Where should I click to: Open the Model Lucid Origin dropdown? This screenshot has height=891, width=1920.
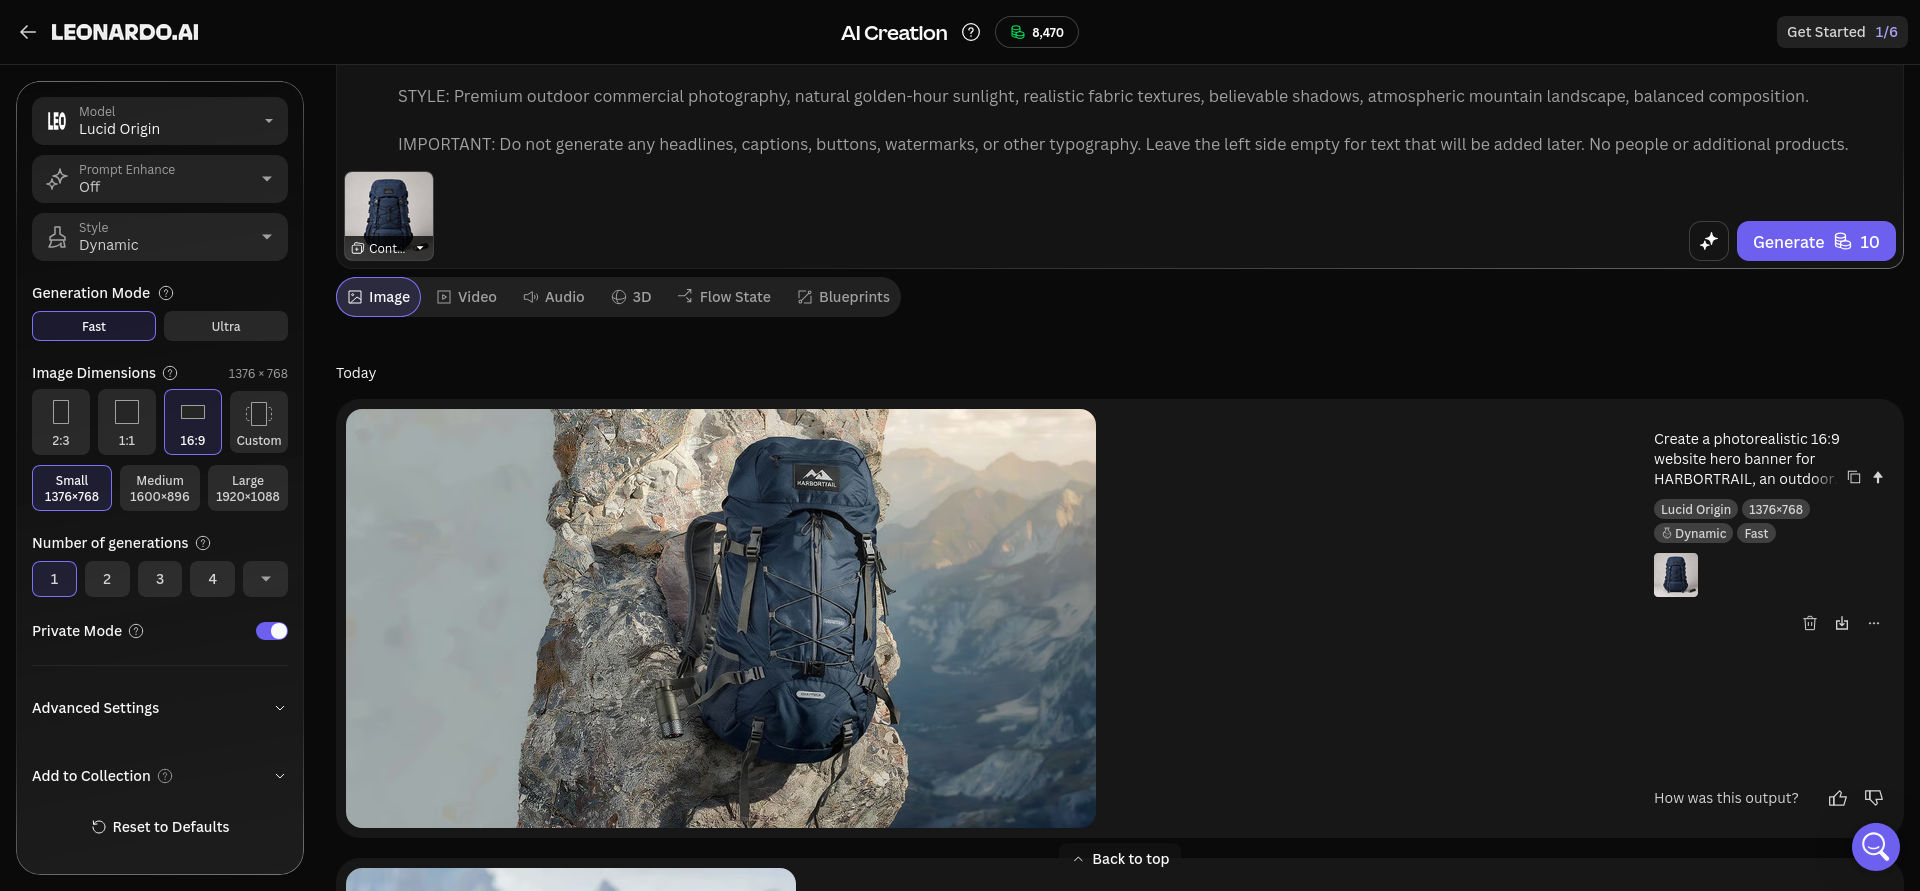[160, 121]
